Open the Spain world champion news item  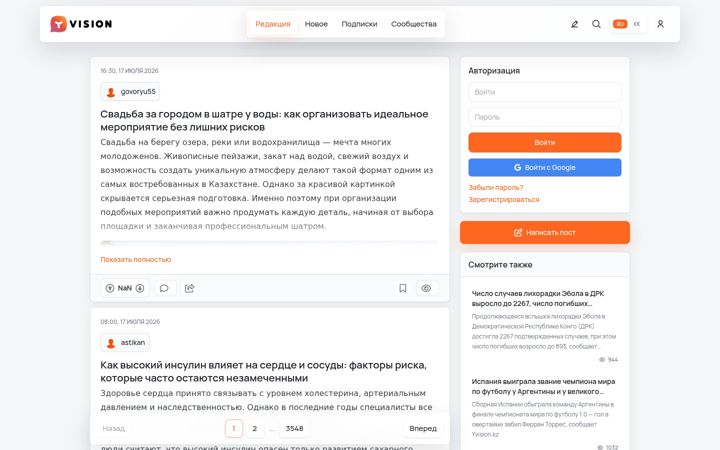click(545, 386)
